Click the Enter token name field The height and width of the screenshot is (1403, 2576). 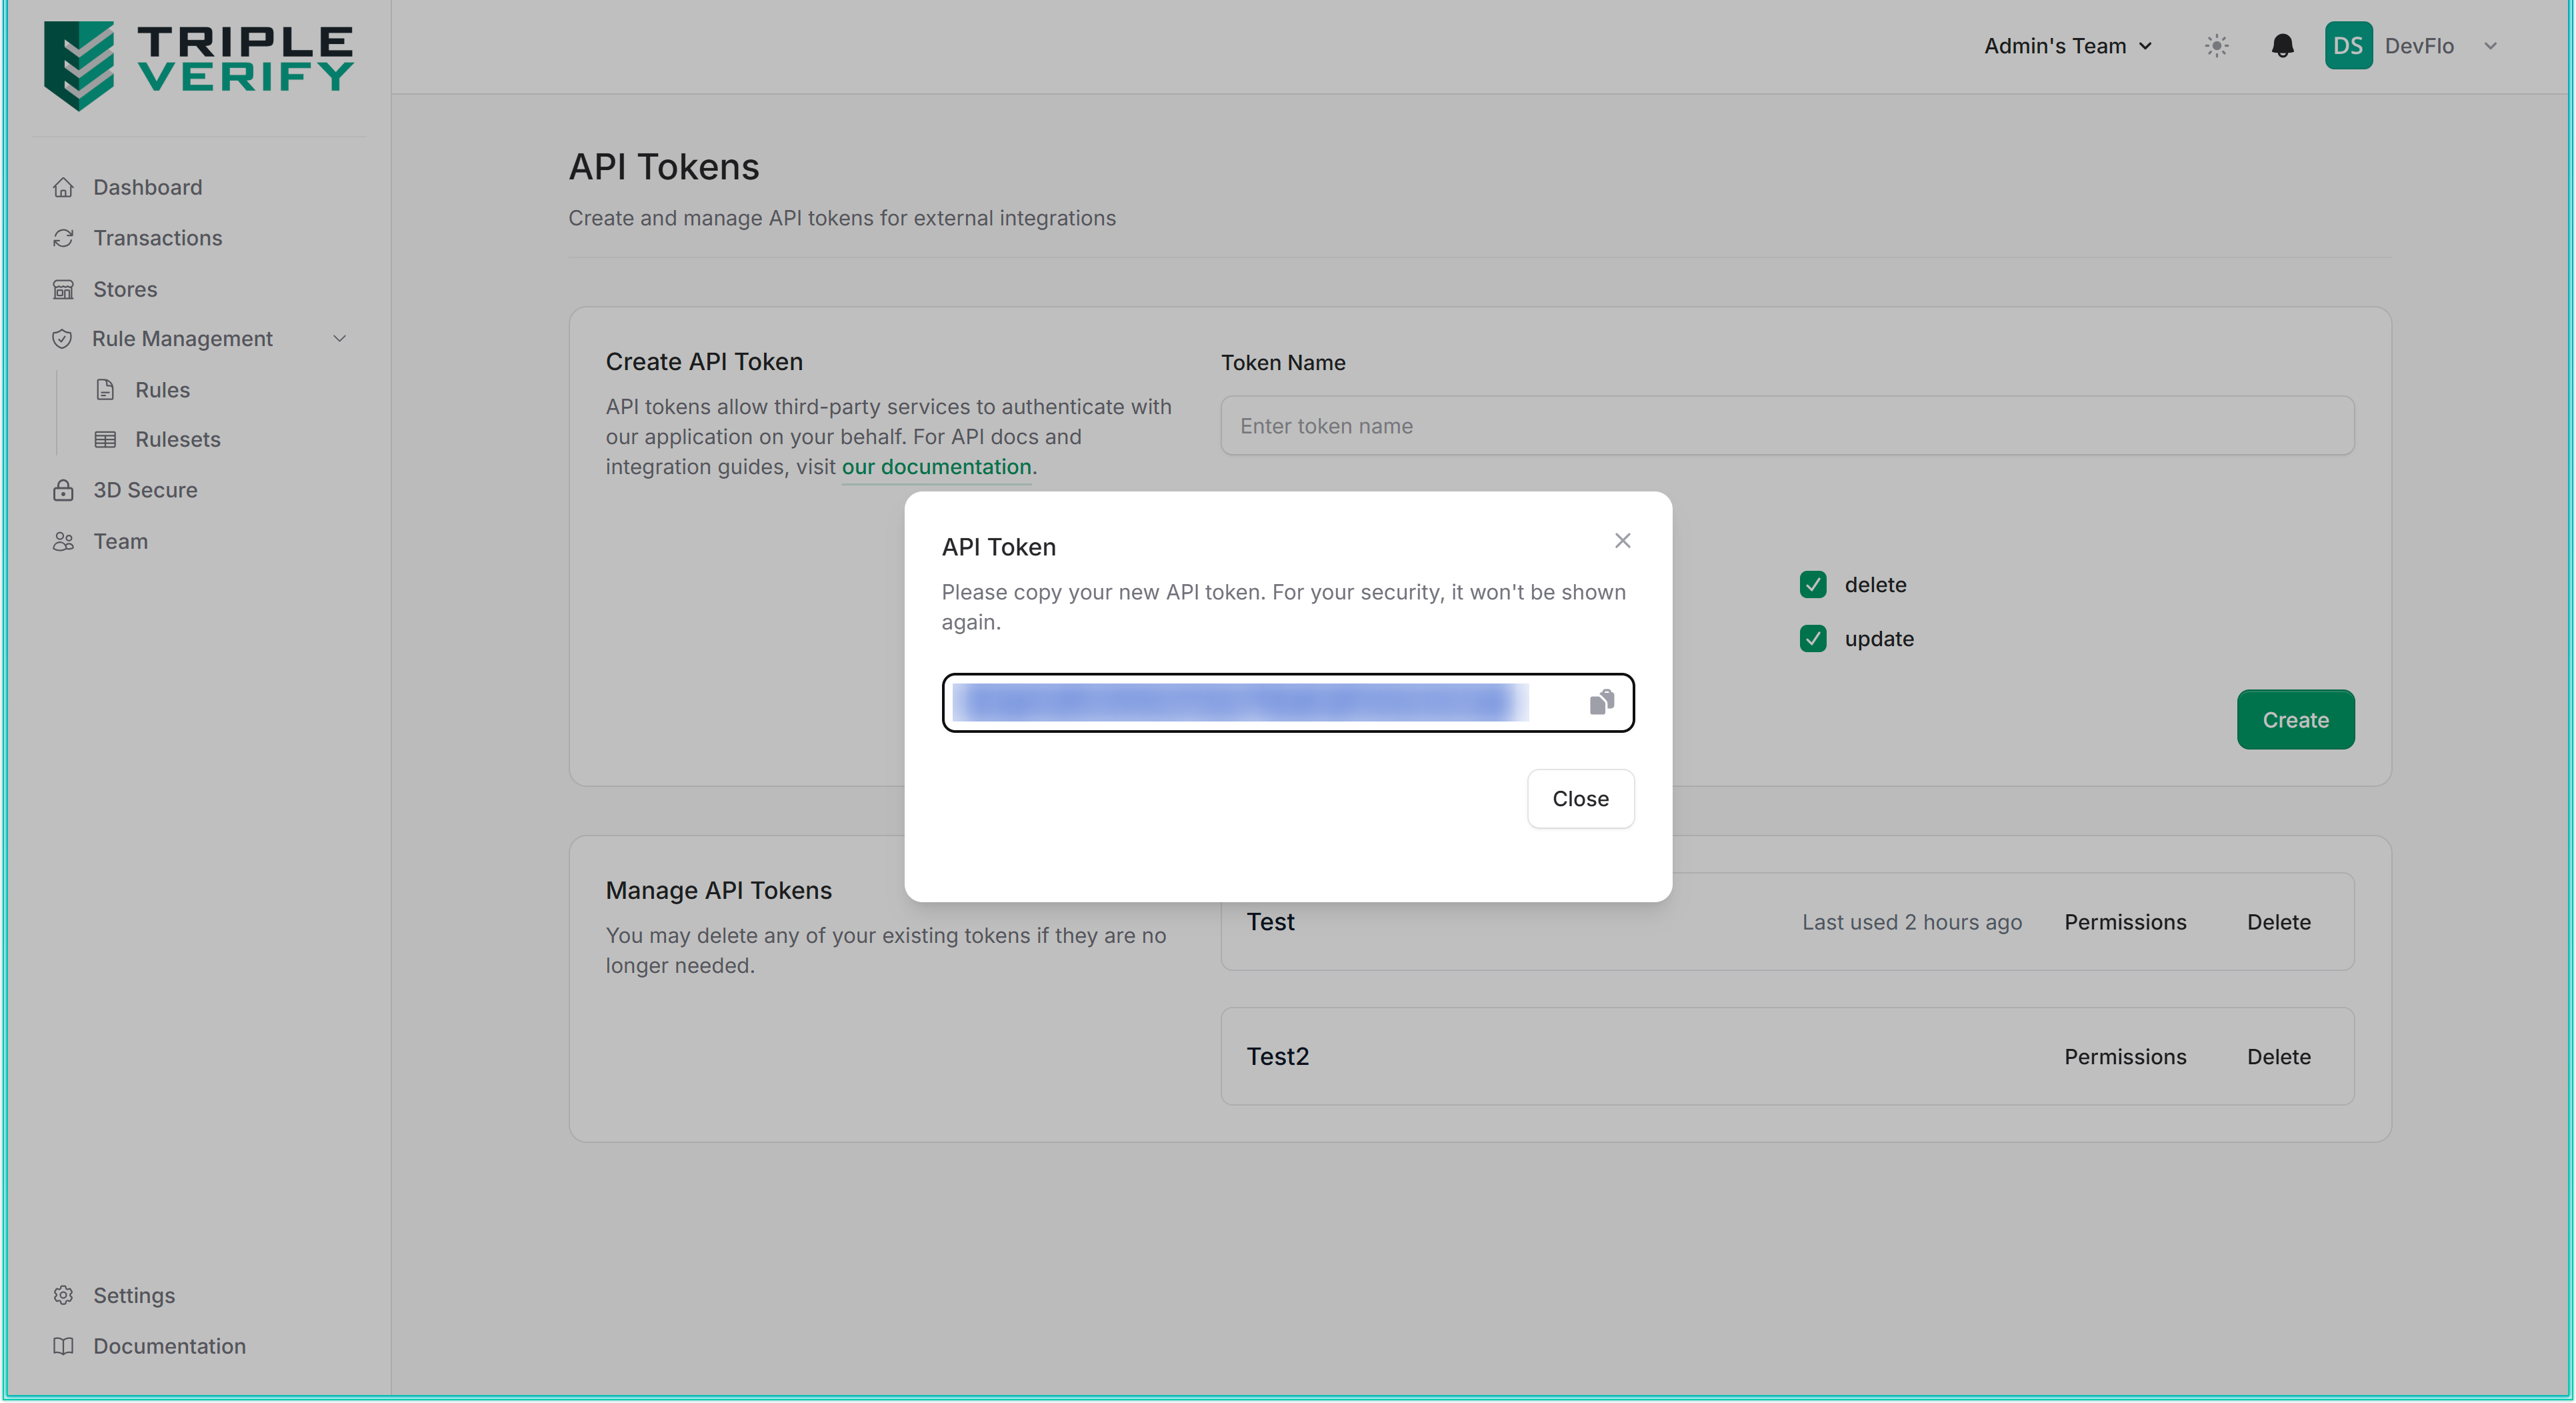click(x=1786, y=426)
